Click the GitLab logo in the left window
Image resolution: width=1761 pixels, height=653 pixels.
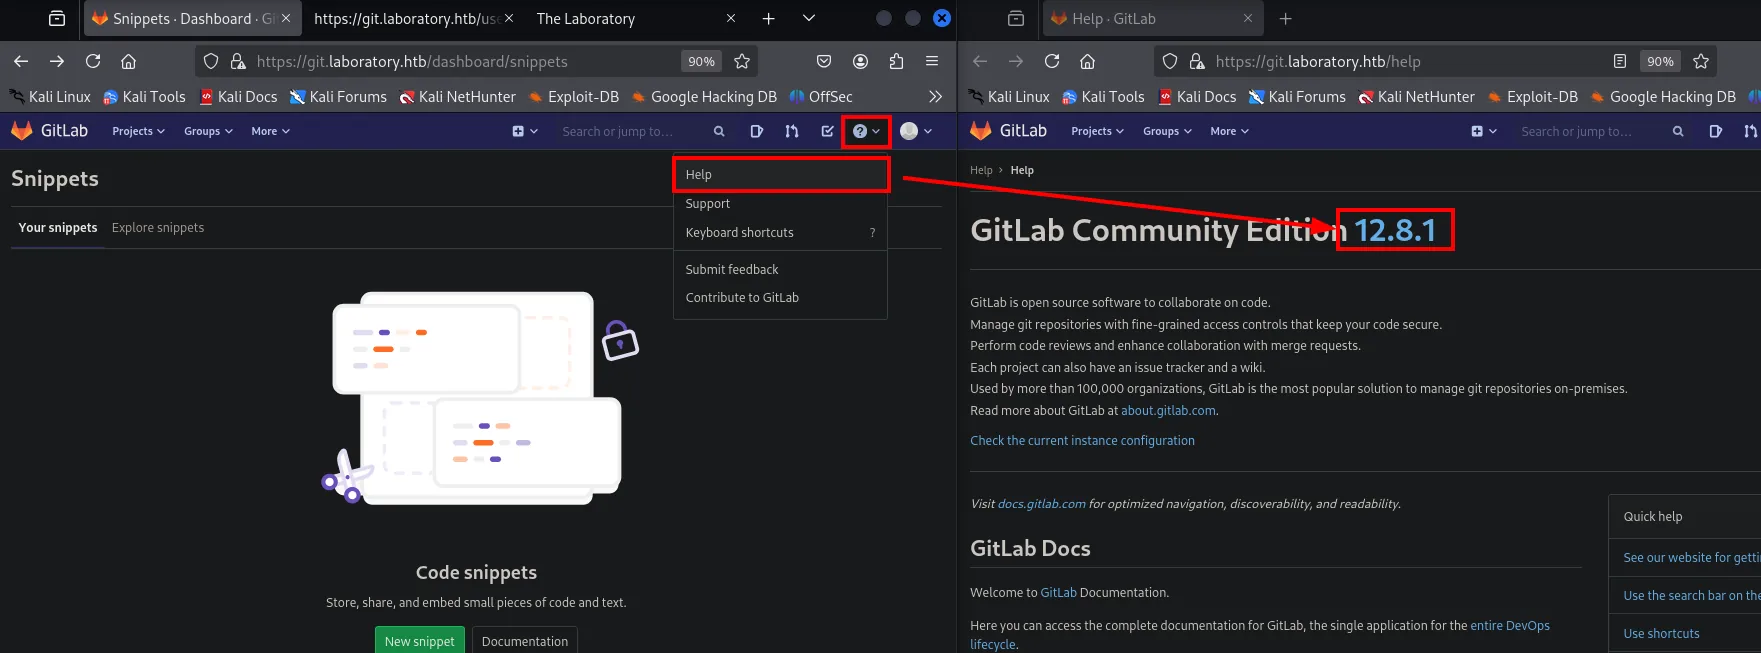pos(50,131)
